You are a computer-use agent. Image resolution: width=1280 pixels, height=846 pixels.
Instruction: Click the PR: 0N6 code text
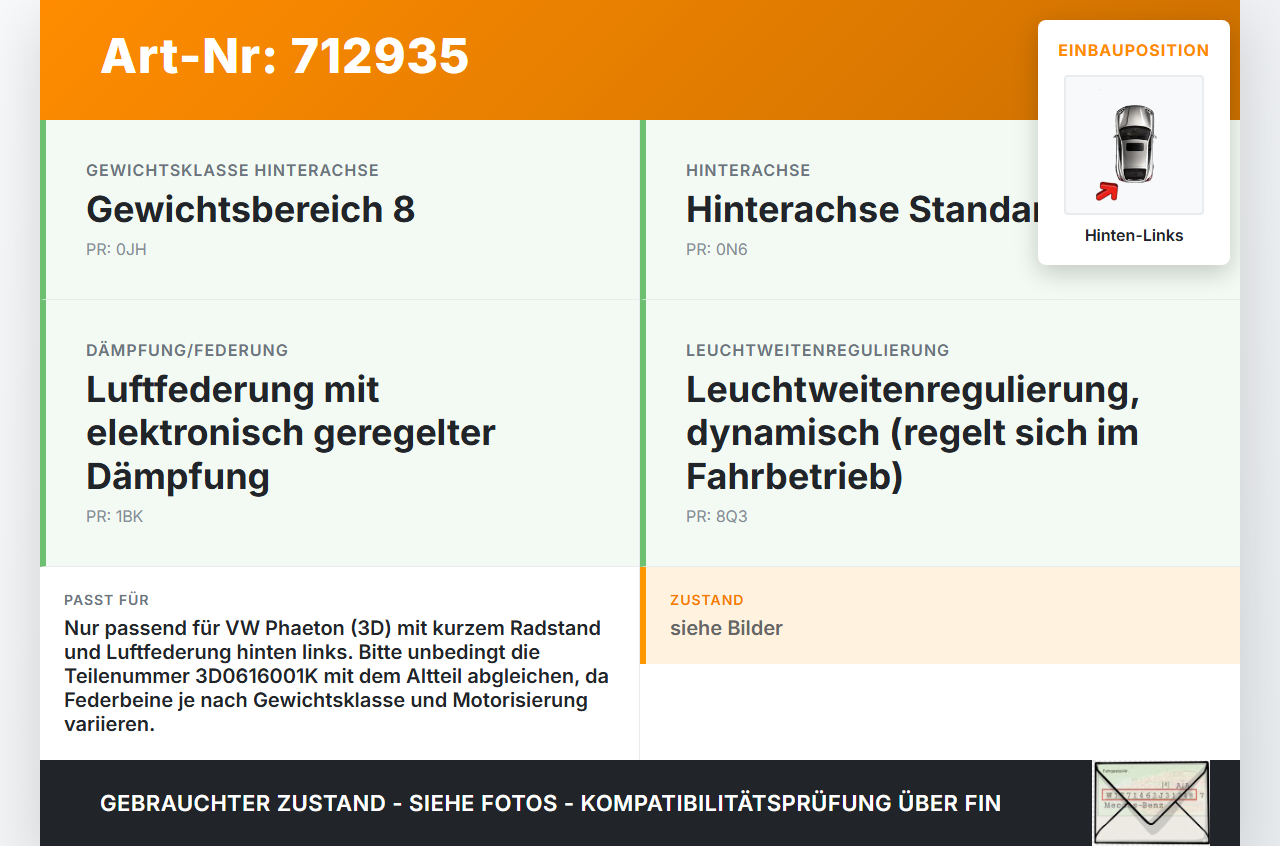click(x=717, y=249)
